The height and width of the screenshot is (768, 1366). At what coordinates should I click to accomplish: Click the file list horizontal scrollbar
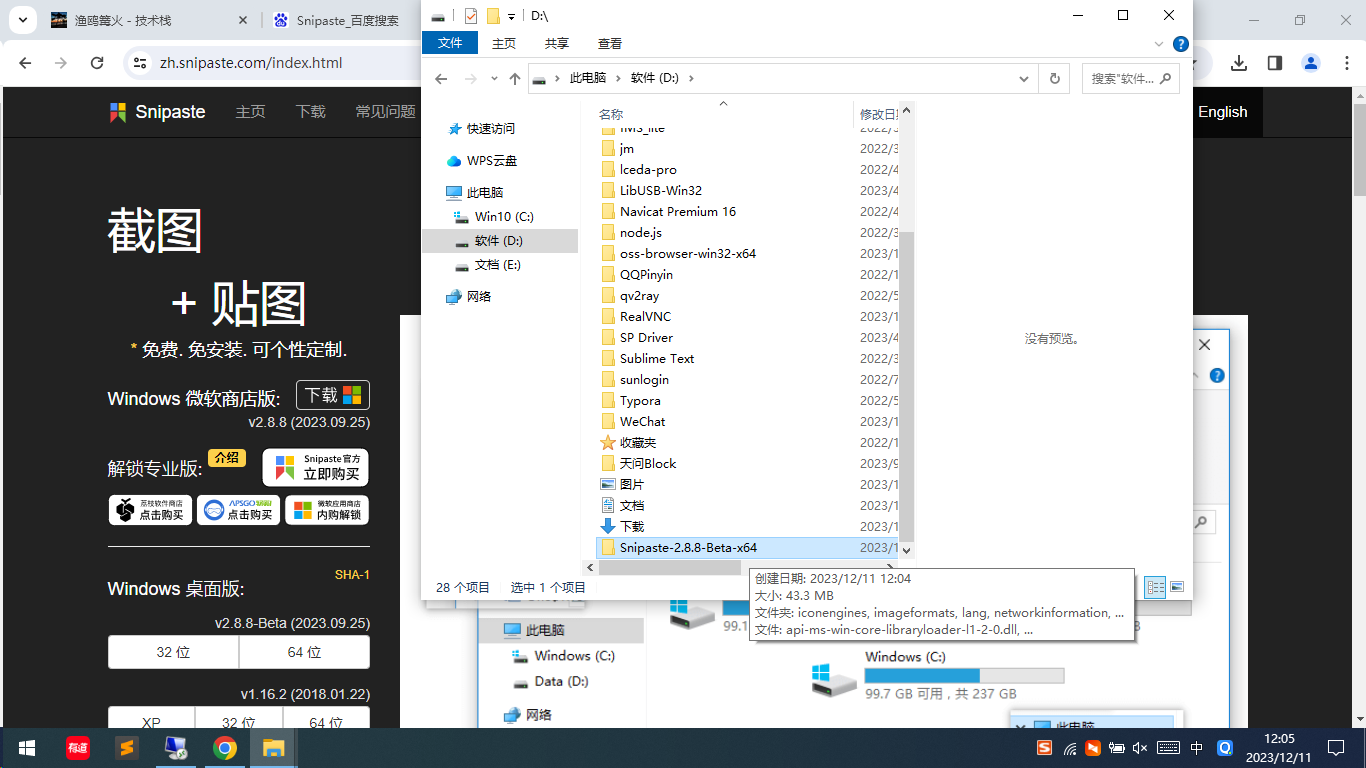(x=671, y=567)
